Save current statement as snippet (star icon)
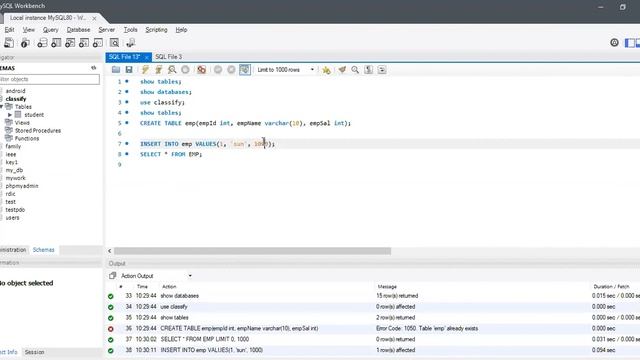Image resolution: width=640 pixels, height=360 pixels. (326, 70)
